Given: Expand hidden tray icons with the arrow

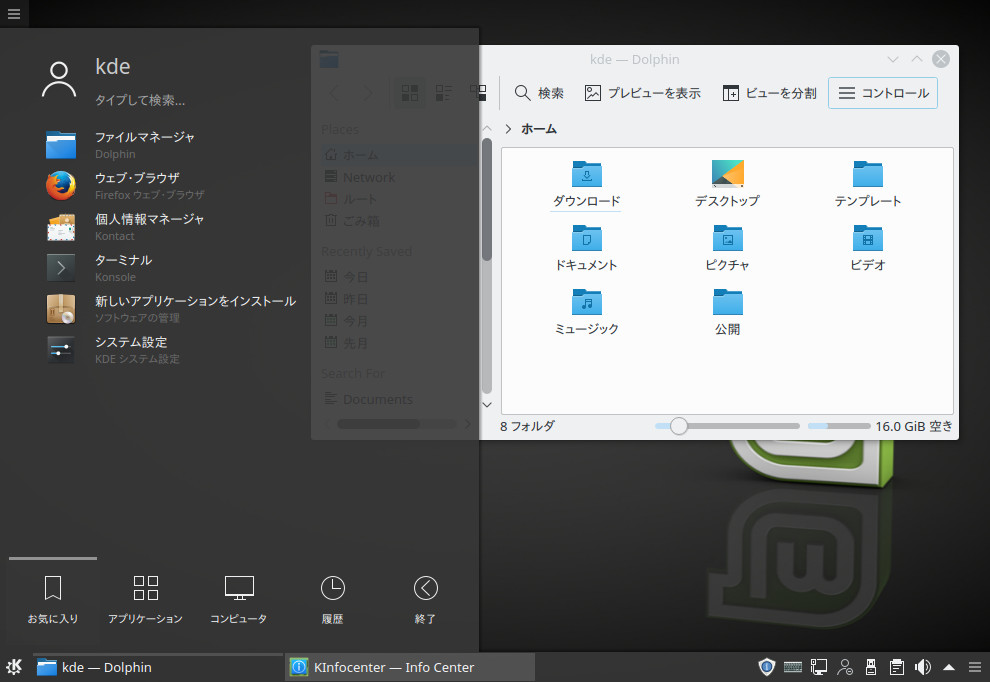Looking at the screenshot, I should point(948,666).
